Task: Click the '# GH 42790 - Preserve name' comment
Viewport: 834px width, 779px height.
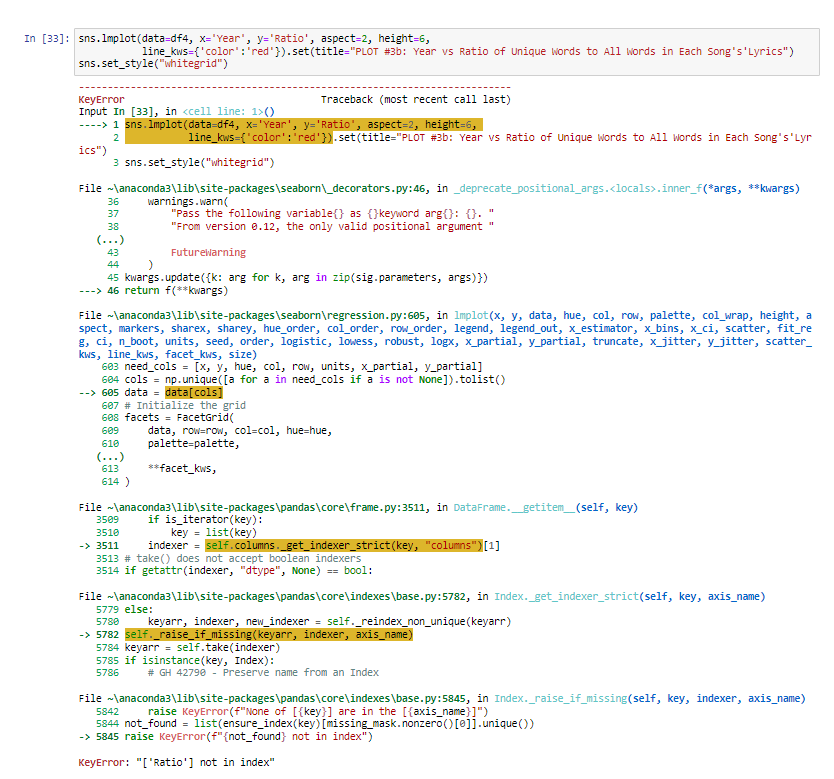Action: [263, 673]
